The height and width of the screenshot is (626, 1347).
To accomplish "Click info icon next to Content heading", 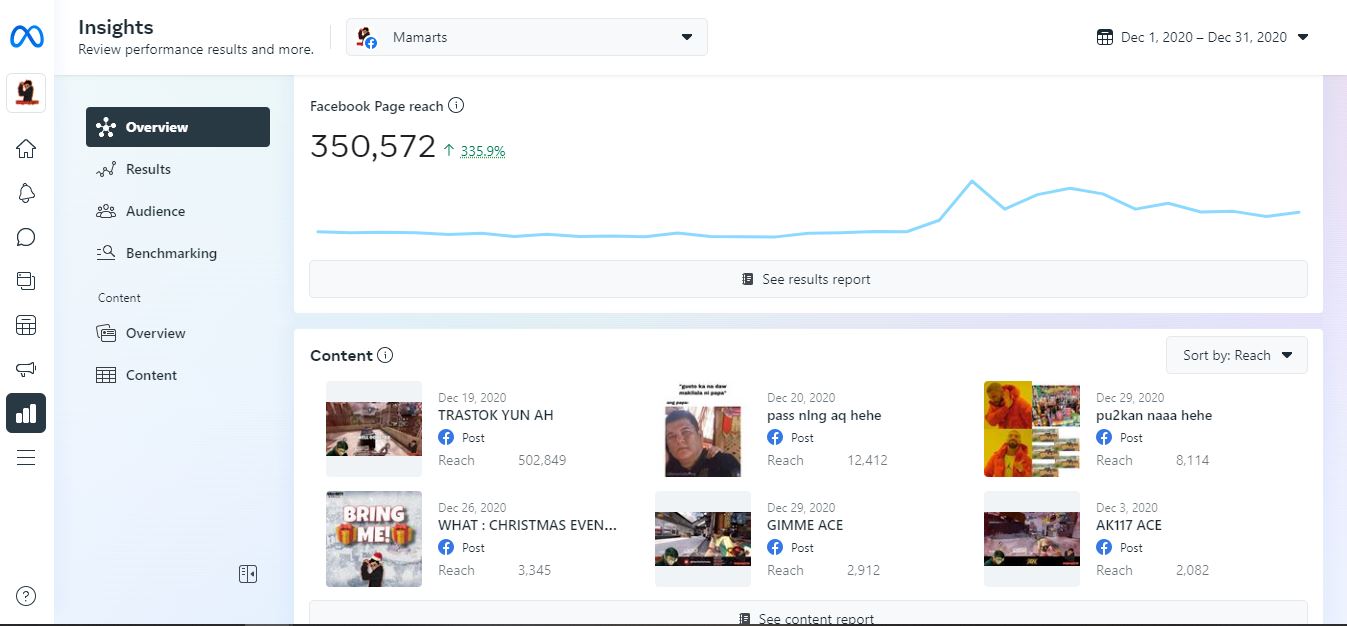I will click(x=386, y=355).
